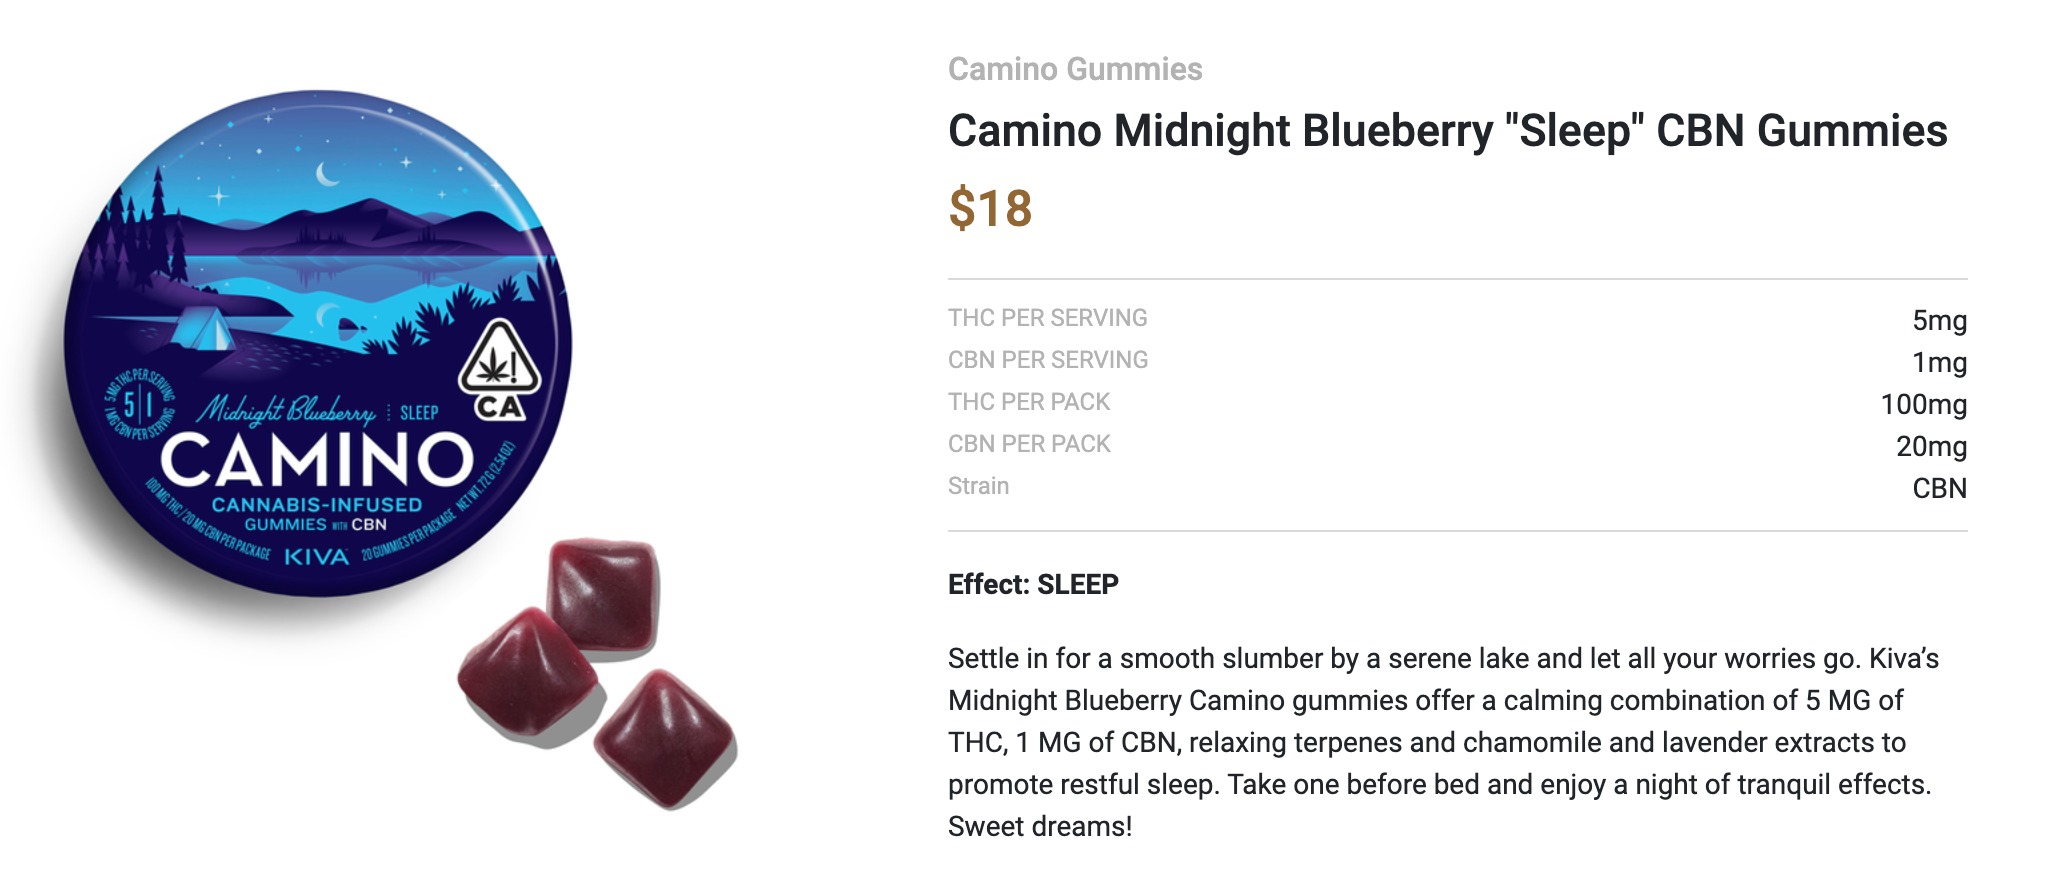2072x878 pixels.
Task: Open the Camino Gummies category link
Action: click(1075, 69)
